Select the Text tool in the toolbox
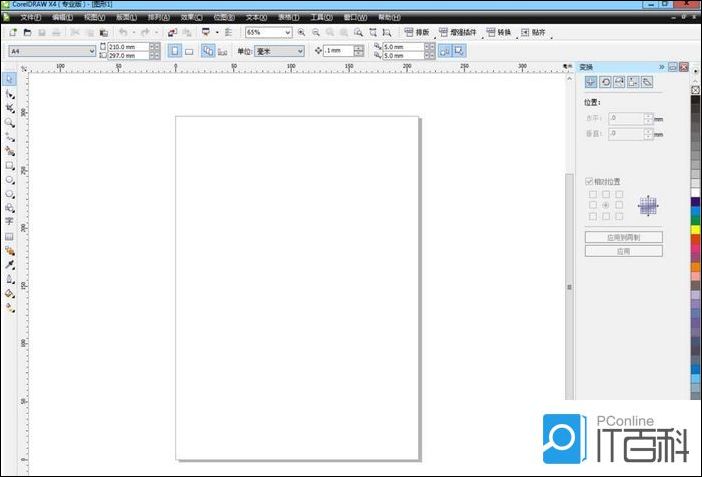This screenshot has height=477, width=702. [9, 222]
